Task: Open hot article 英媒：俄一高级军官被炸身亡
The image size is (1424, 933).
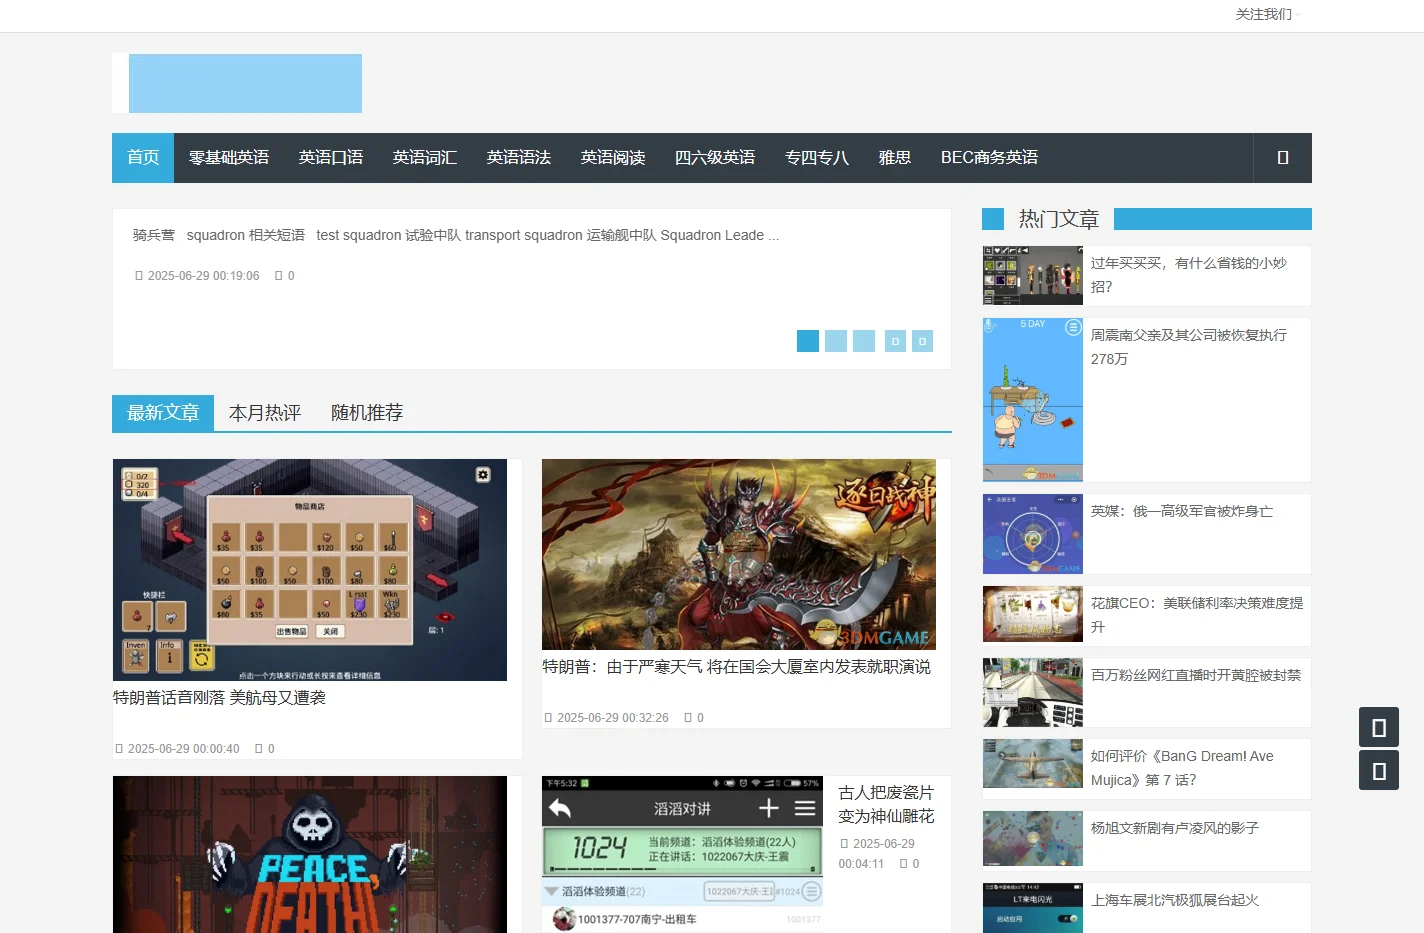Action: (x=1182, y=511)
